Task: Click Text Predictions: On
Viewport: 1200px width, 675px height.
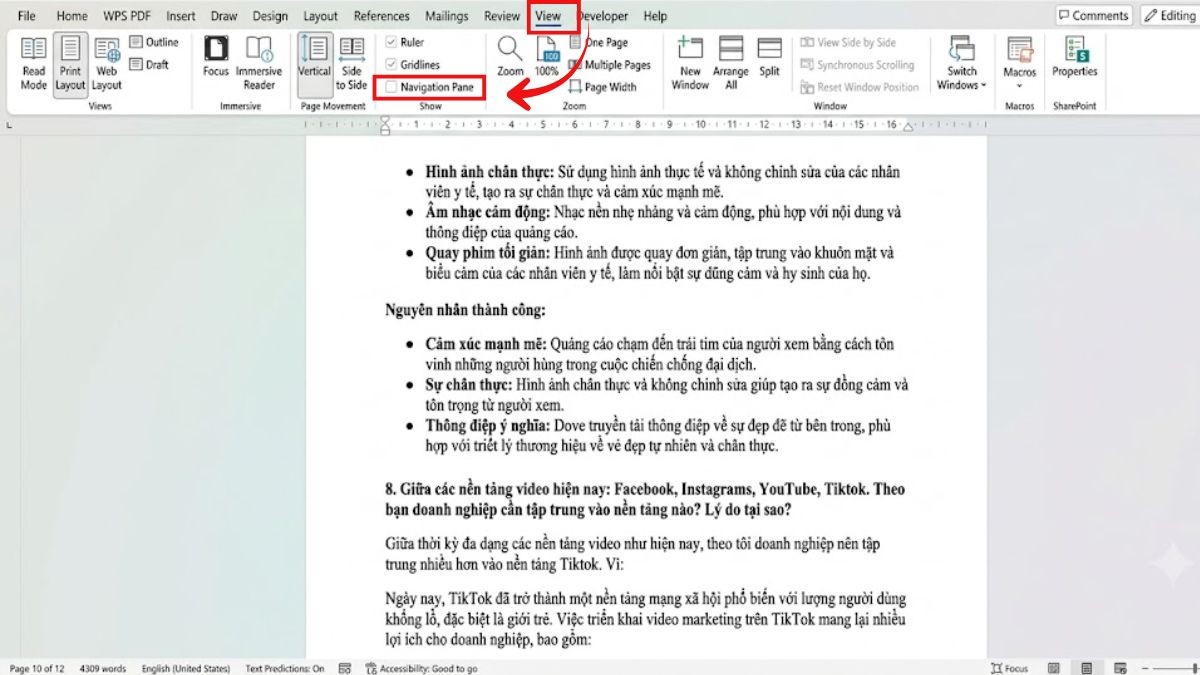Action: [285, 668]
